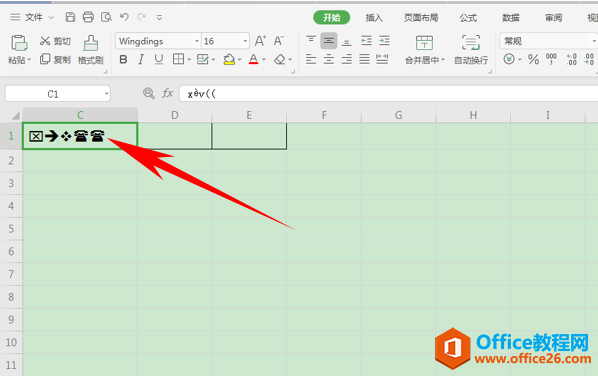
Task: Increase indent icon
Action: [x=384, y=40]
